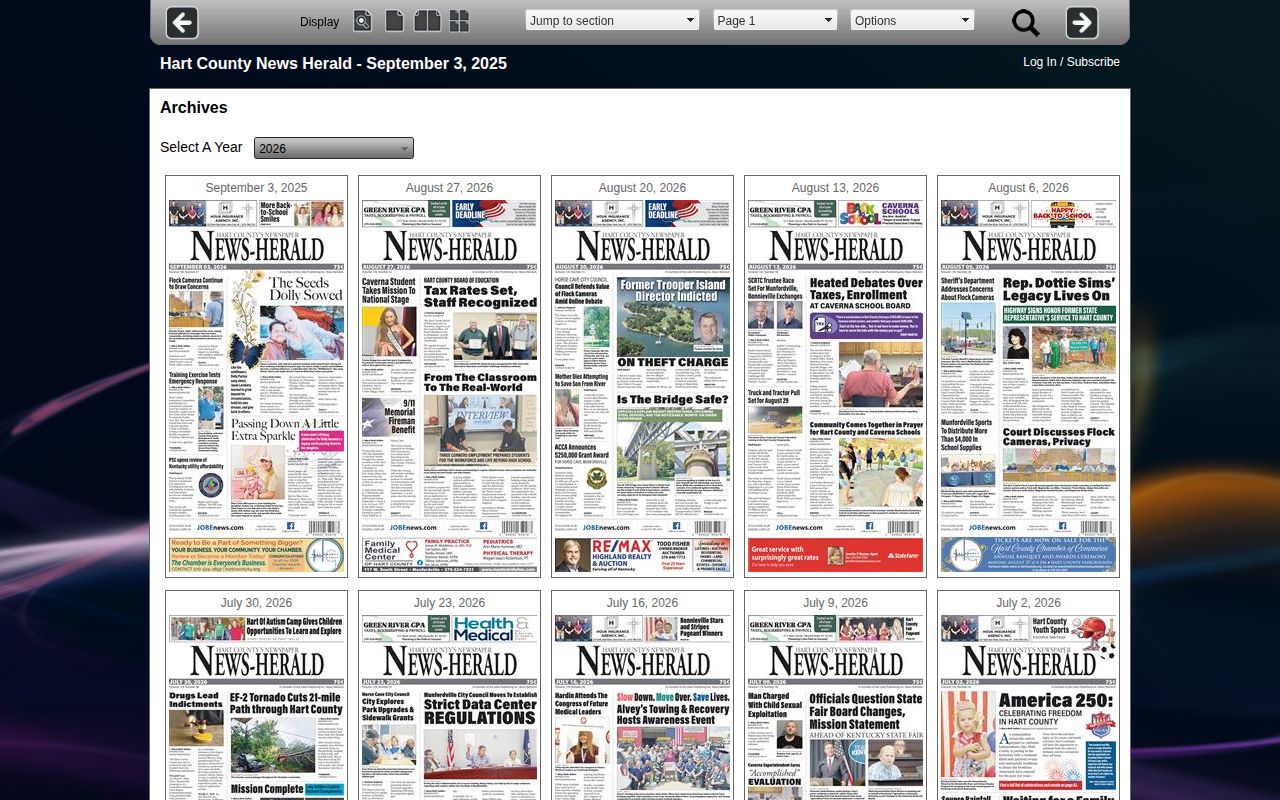
Task: Click the July 2, 2026 date label
Action: [1028, 603]
